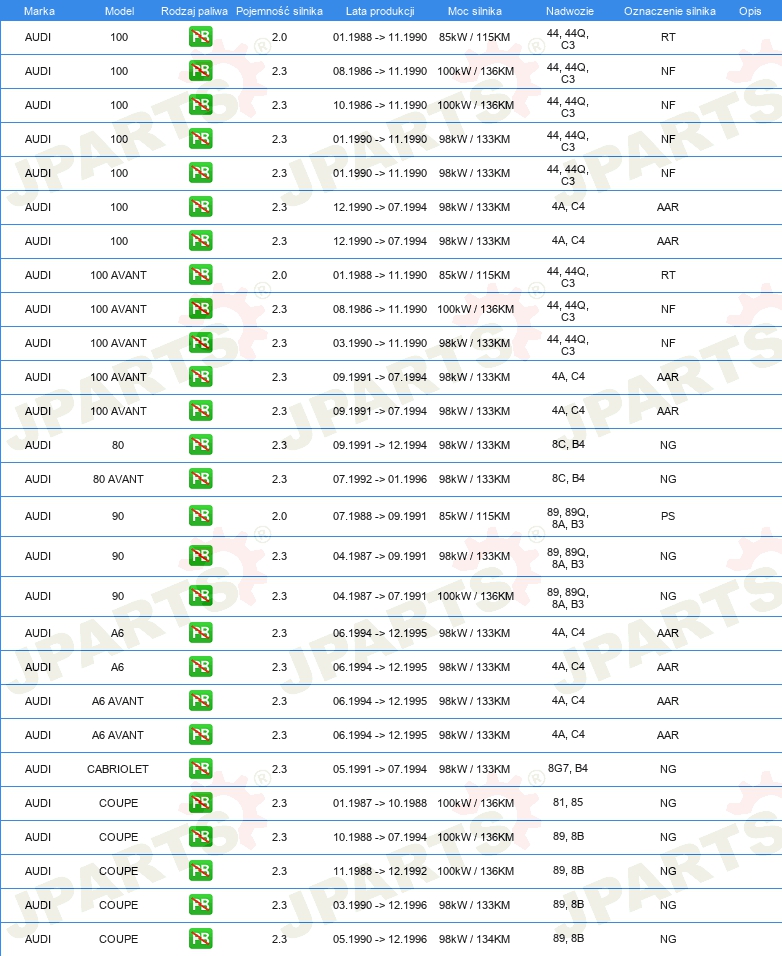This screenshot has width=782, height=956.
Task: Click the PS engine code cell
Action: click(x=668, y=516)
